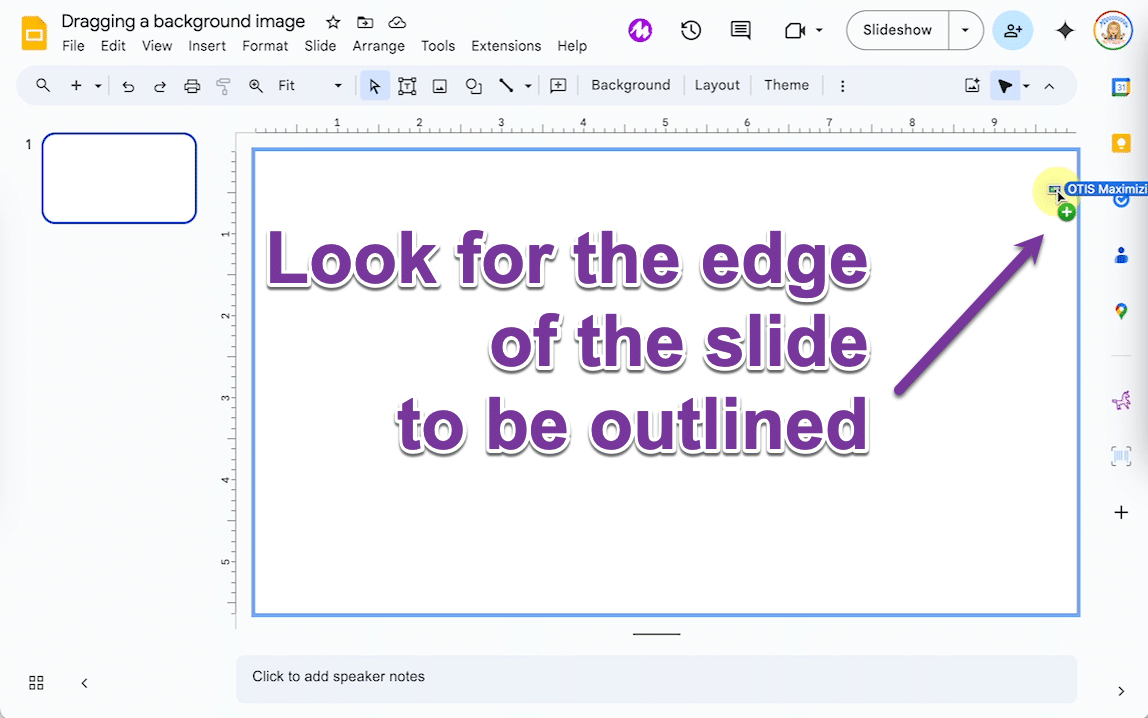
Task: Show more toolbar options three dots
Action: point(843,86)
